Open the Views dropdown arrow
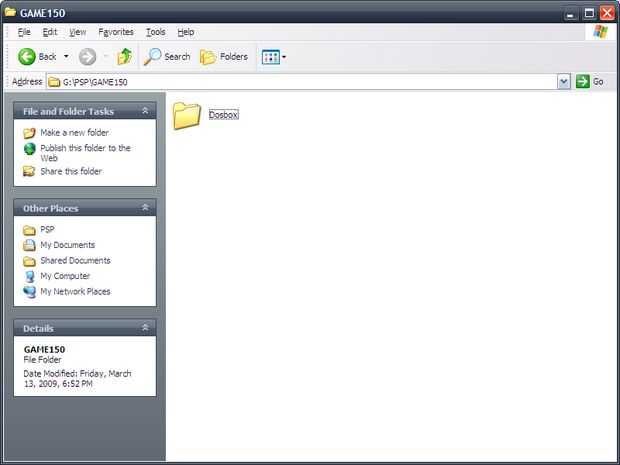This screenshot has height=465, width=620. pyautogui.click(x=284, y=57)
